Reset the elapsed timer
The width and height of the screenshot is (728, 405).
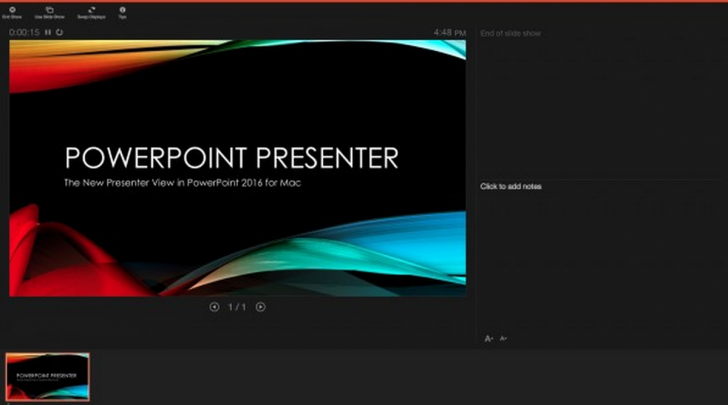[59, 33]
